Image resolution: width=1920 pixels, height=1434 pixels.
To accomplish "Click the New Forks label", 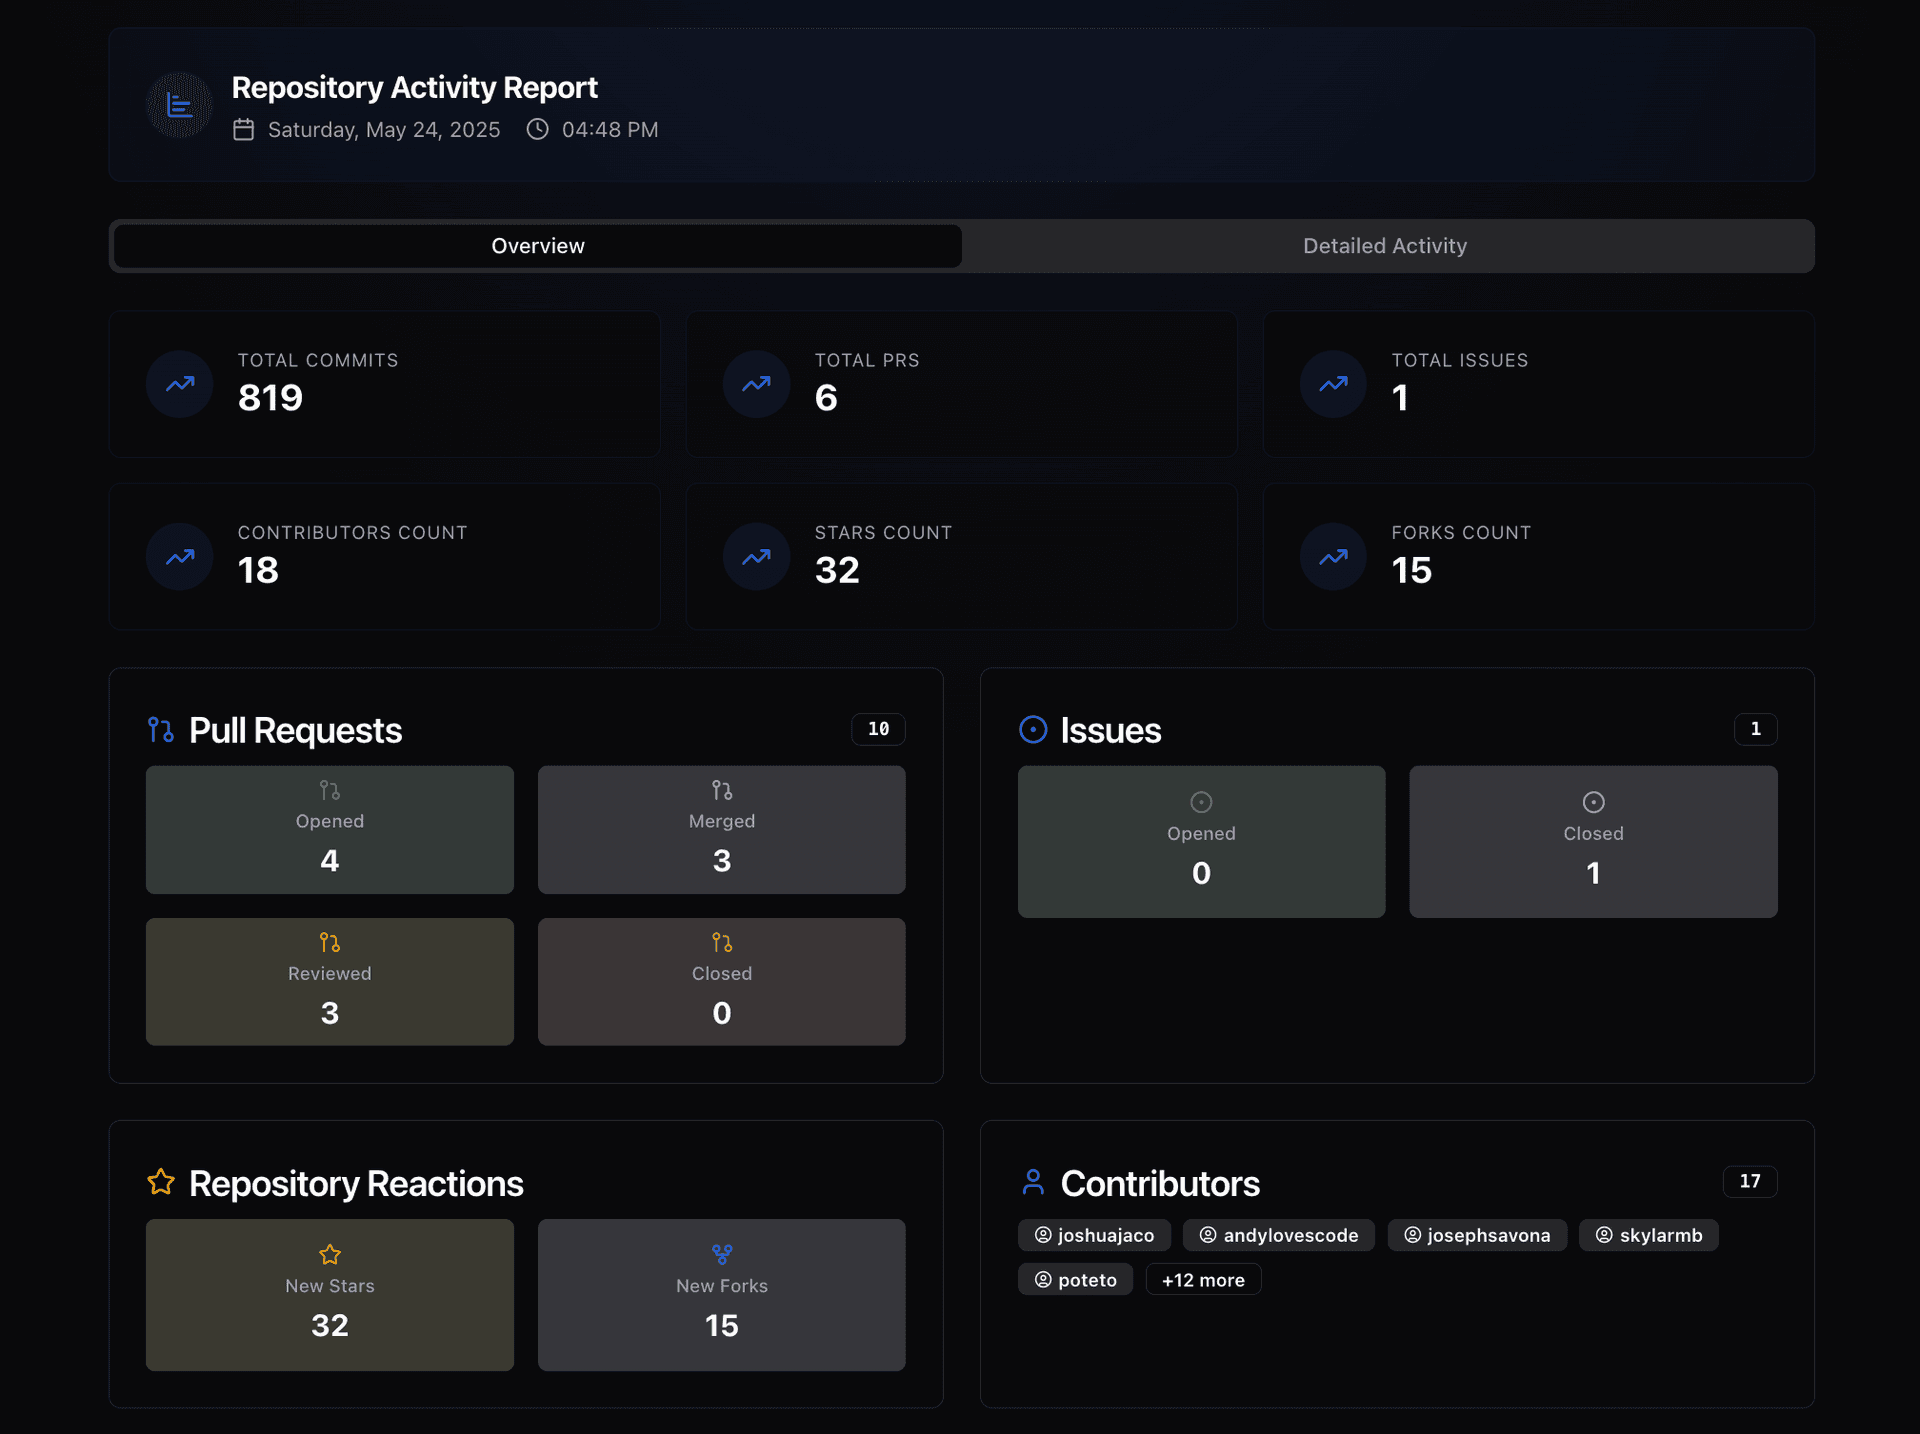I will click(722, 1286).
